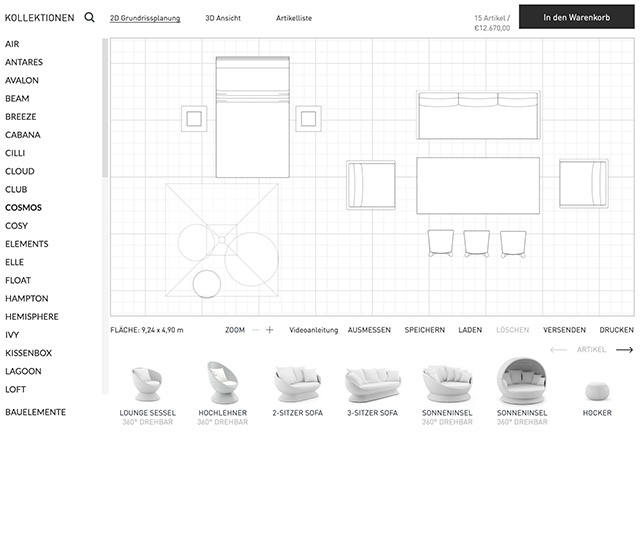Image resolution: width=640 pixels, height=555 pixels.
Task: Select the Hocker stool item
Action: [x=597, y=388]
